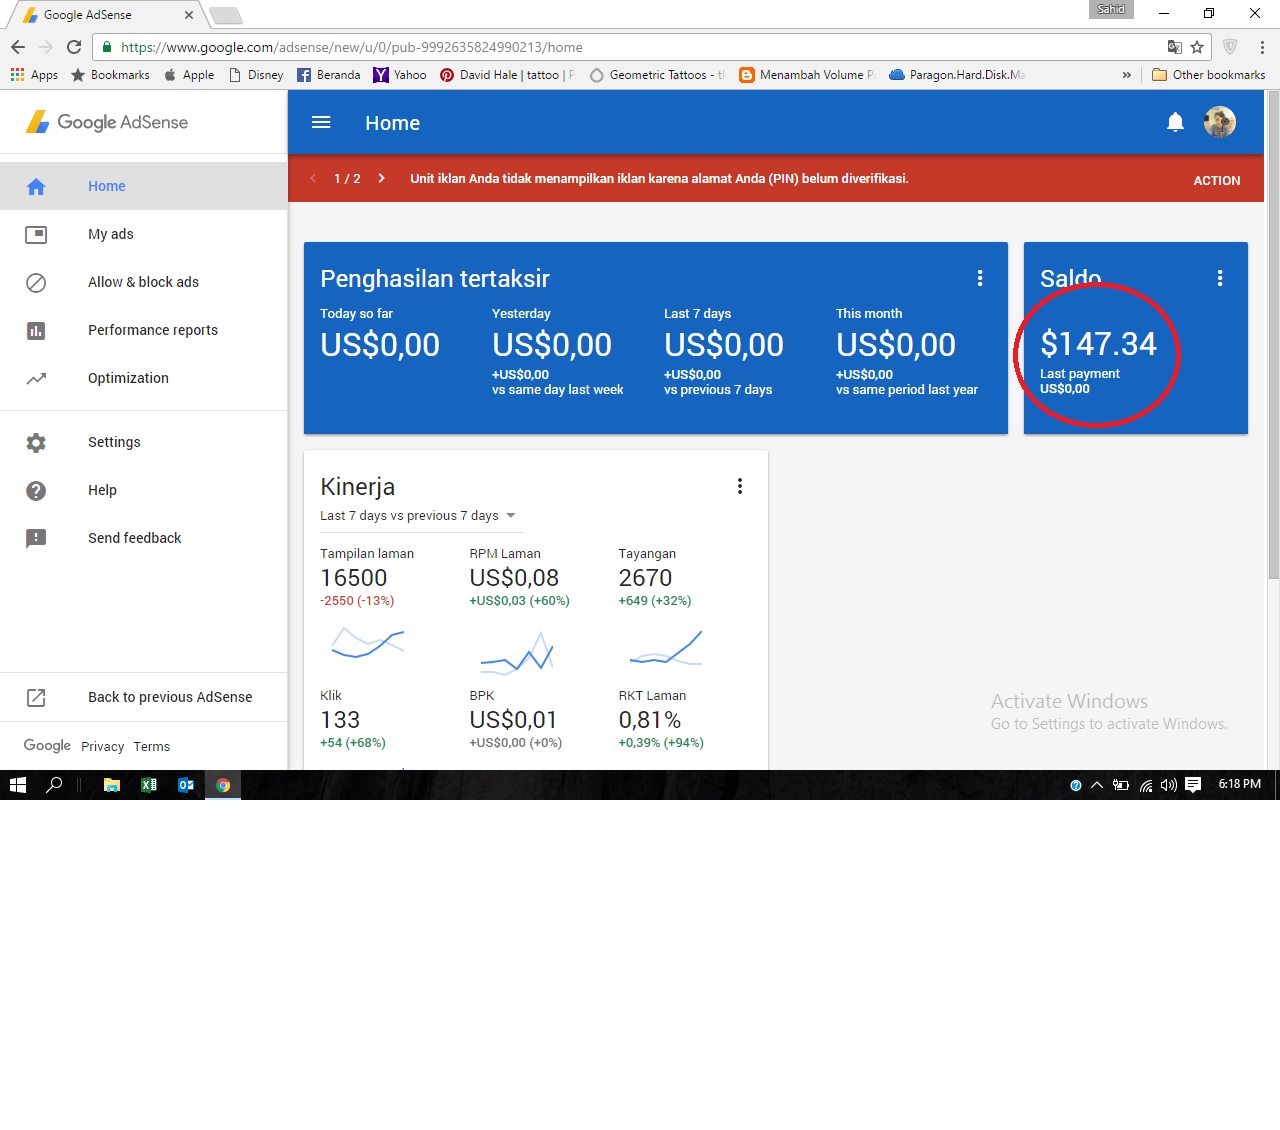Click the Home house icon in sidebar
This screenshot has width=1280, height=1130.
pos(36,186)
